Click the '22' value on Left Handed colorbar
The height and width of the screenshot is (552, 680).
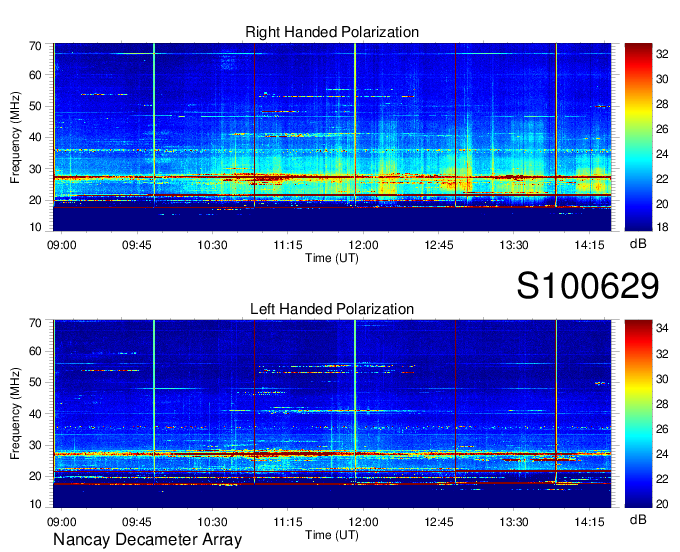click(x=662, y=479)
